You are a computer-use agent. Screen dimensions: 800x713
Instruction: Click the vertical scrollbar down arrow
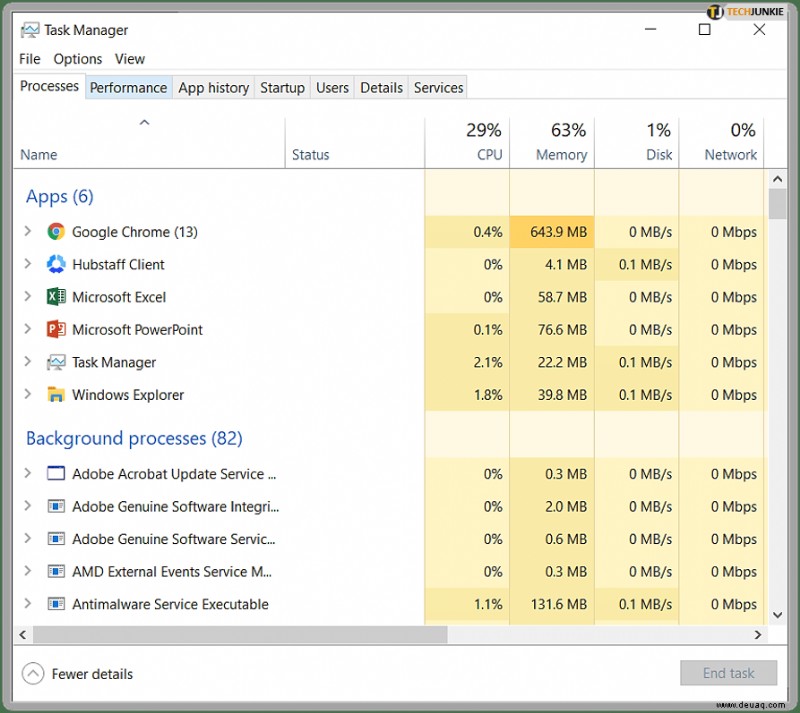(x=778, y=615)
